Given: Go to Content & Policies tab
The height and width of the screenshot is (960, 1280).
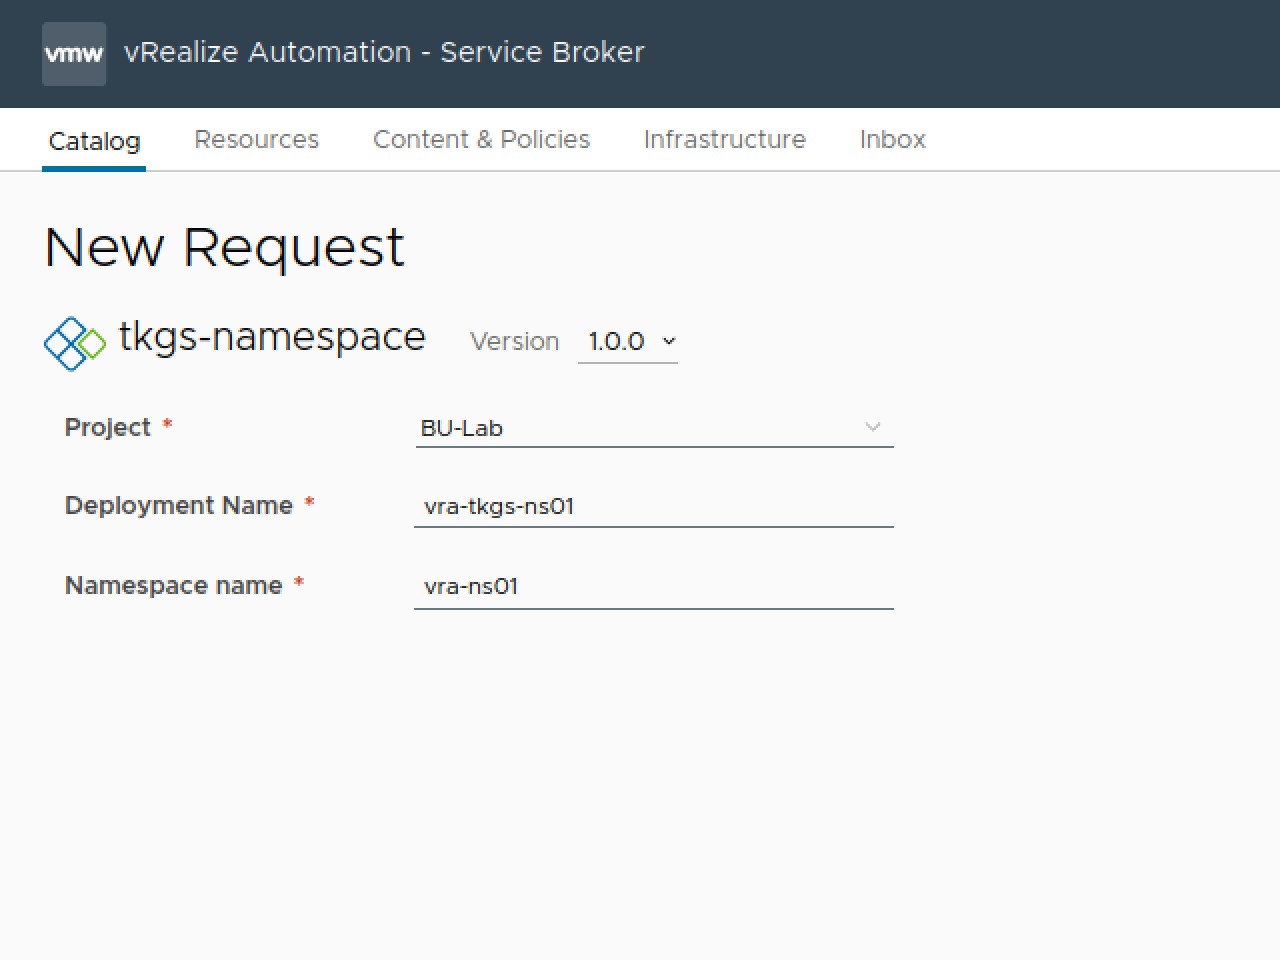Looking at the screenshot, I should 481,139.
